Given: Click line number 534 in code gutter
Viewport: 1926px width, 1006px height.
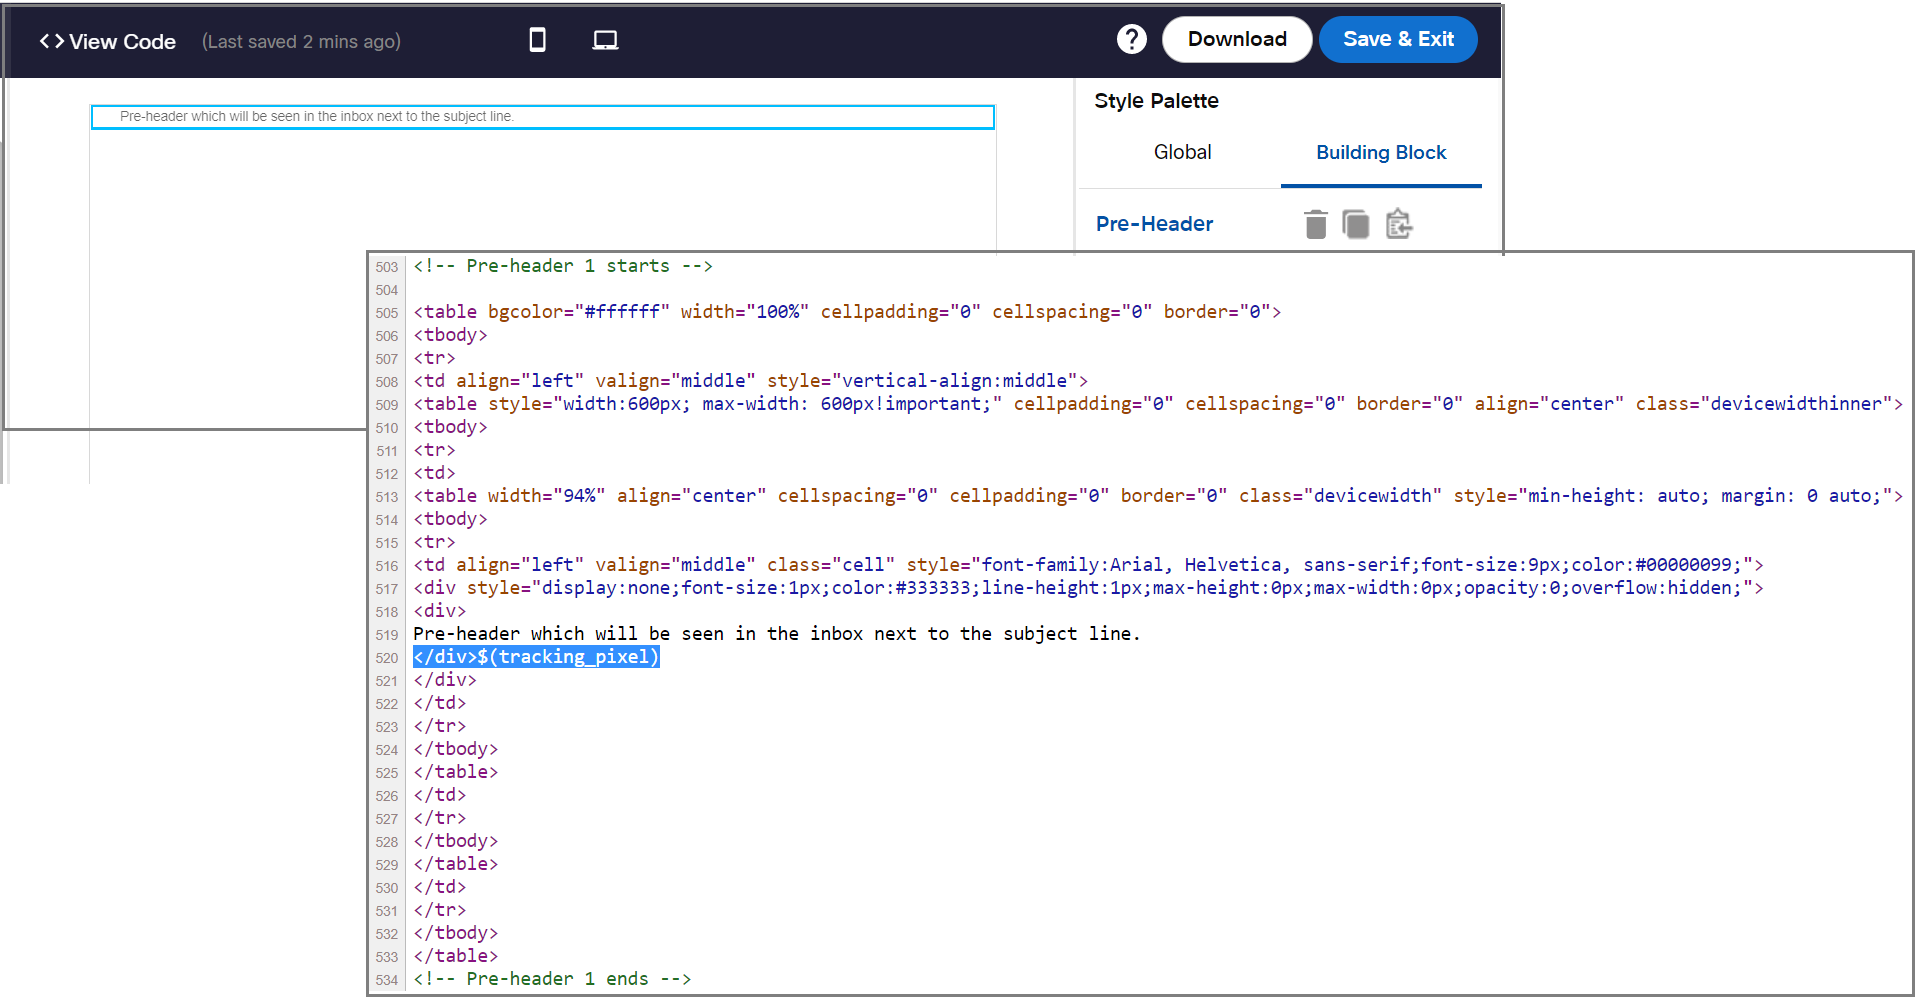Looking at the screenshot, I should tap(387, 980).
